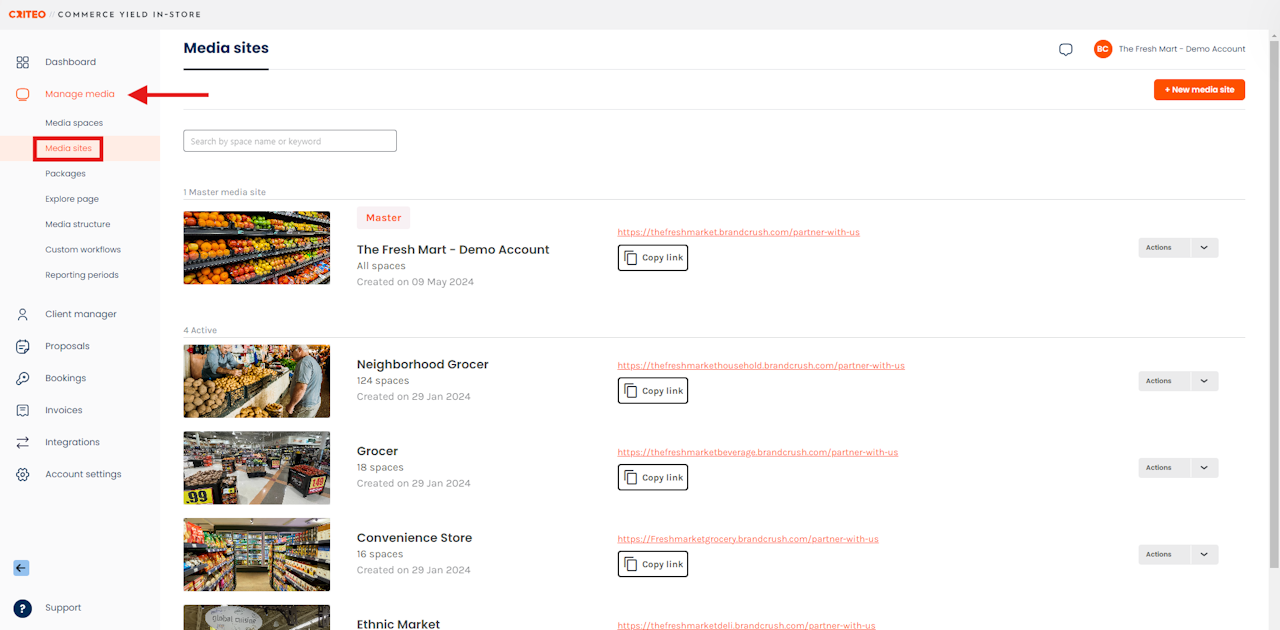Select Media spaces in sidebar submenu

coord(74,123)
